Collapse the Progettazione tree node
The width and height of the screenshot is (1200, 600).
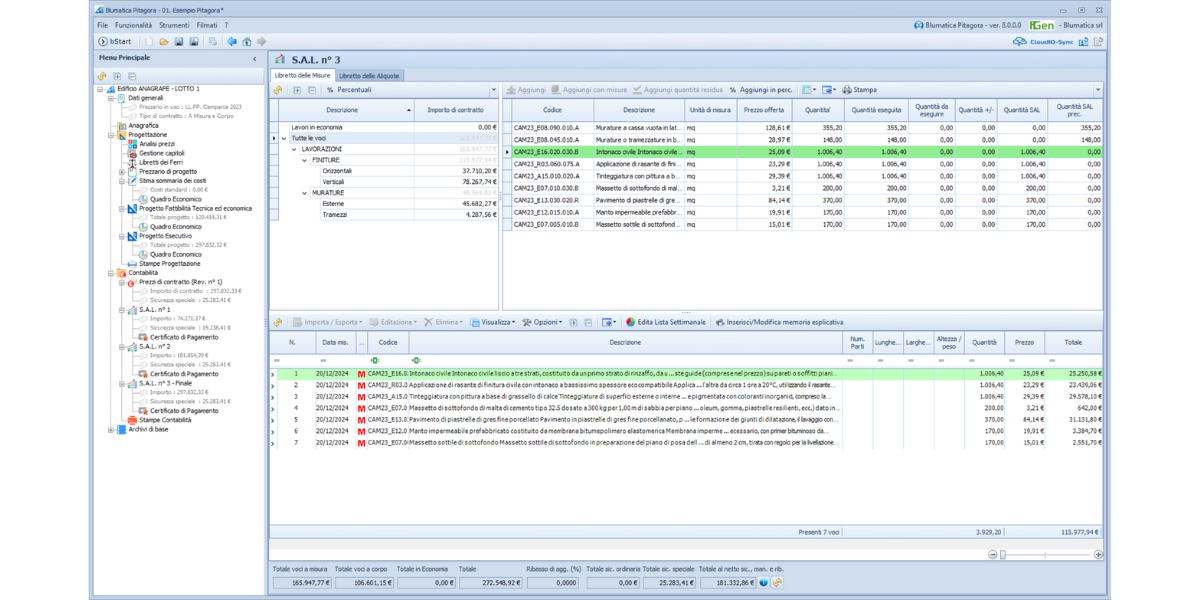pos(111,135)
